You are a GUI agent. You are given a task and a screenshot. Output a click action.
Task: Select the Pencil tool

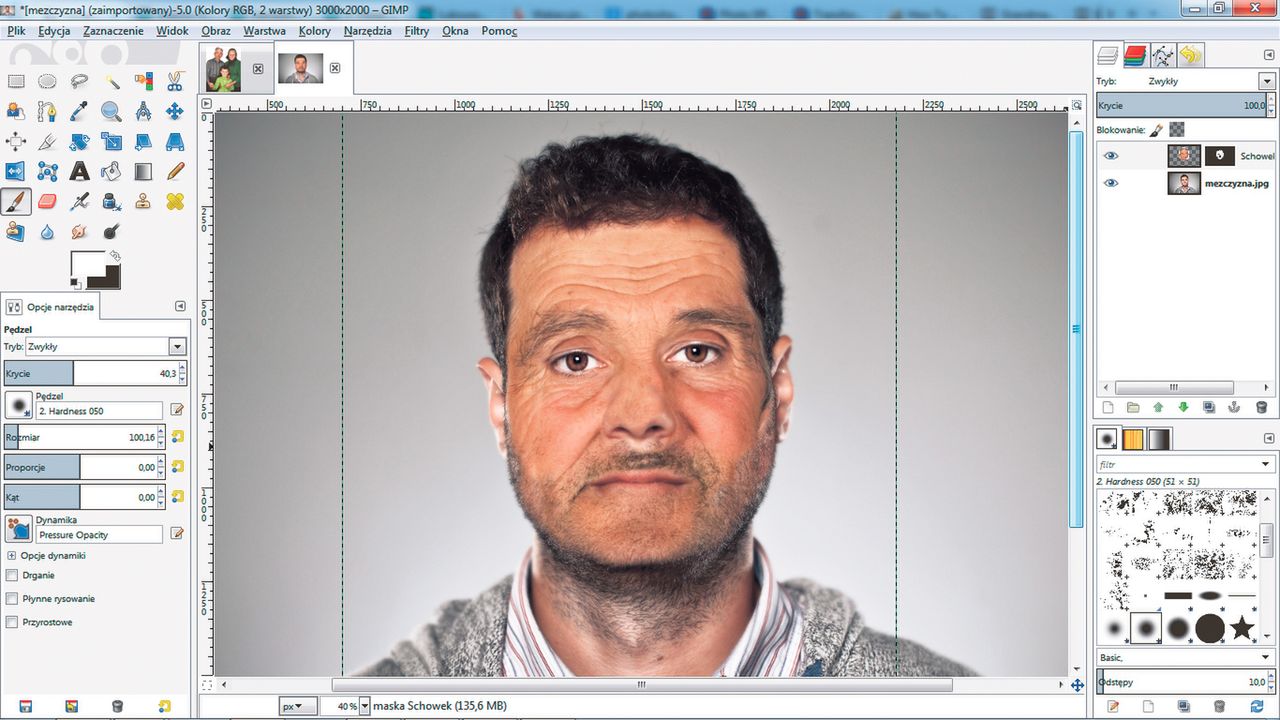(175, 171)
